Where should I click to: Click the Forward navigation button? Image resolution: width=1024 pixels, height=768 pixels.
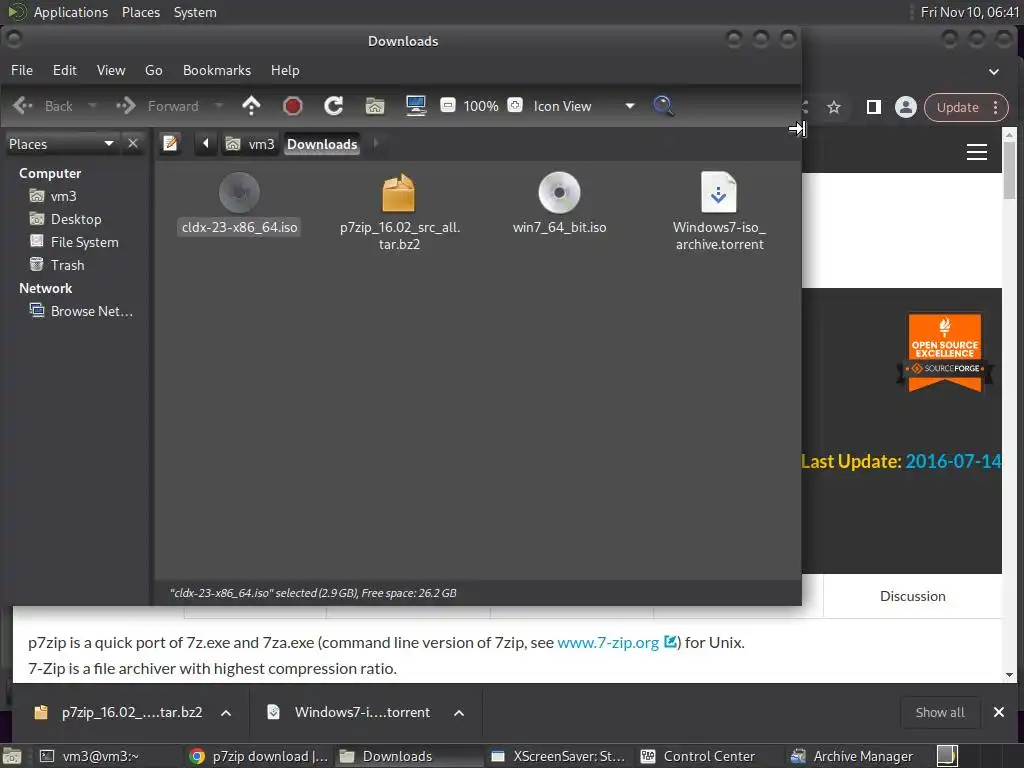point(157,106)
